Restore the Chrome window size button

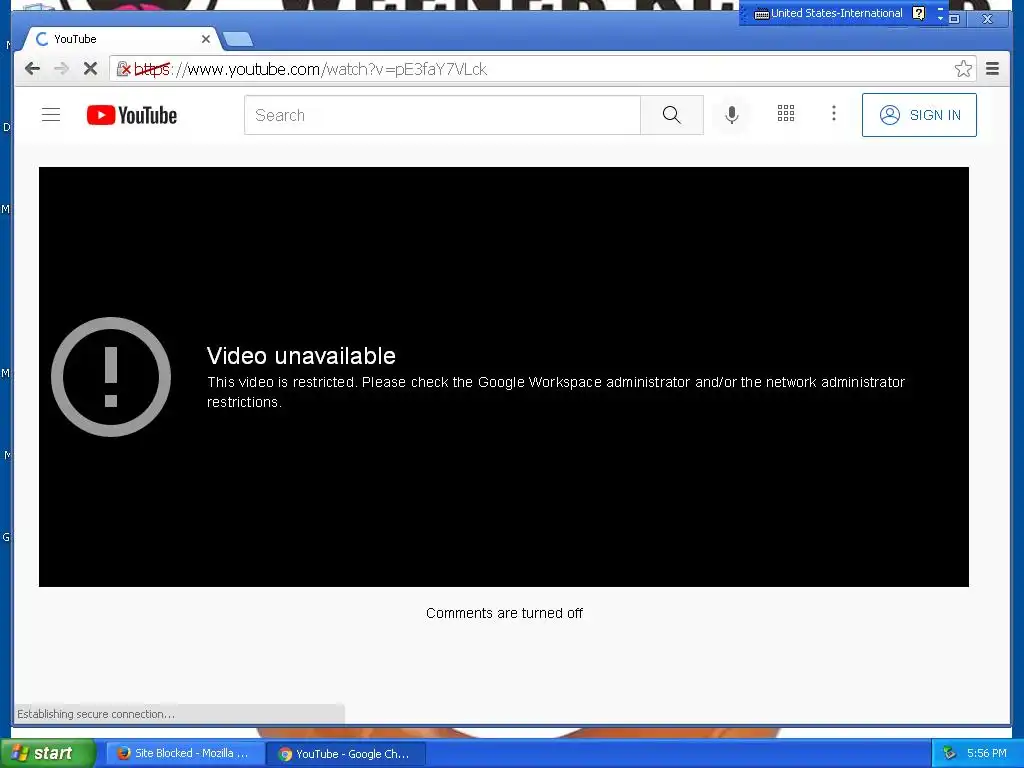[x=954, y=18]
